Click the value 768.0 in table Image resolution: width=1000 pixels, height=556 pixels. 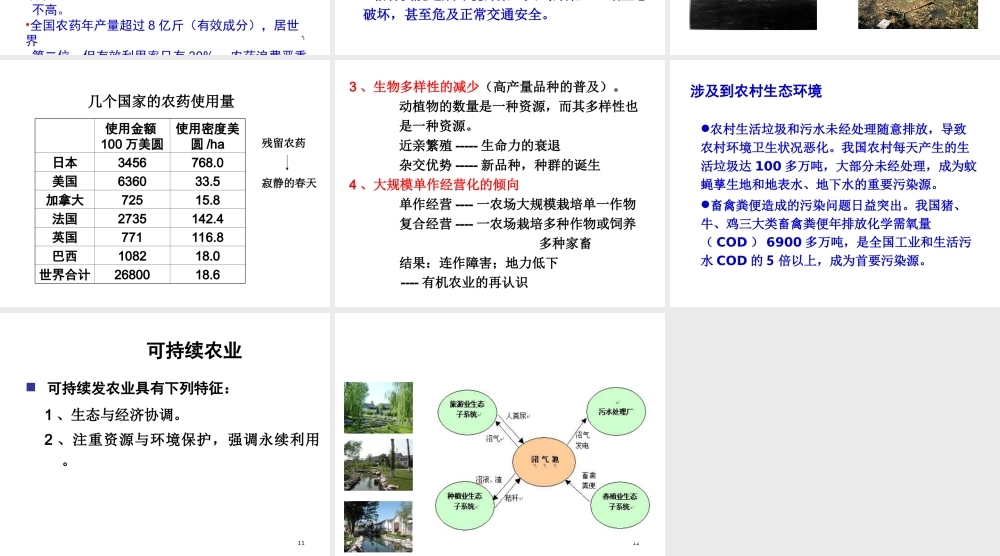208,163
